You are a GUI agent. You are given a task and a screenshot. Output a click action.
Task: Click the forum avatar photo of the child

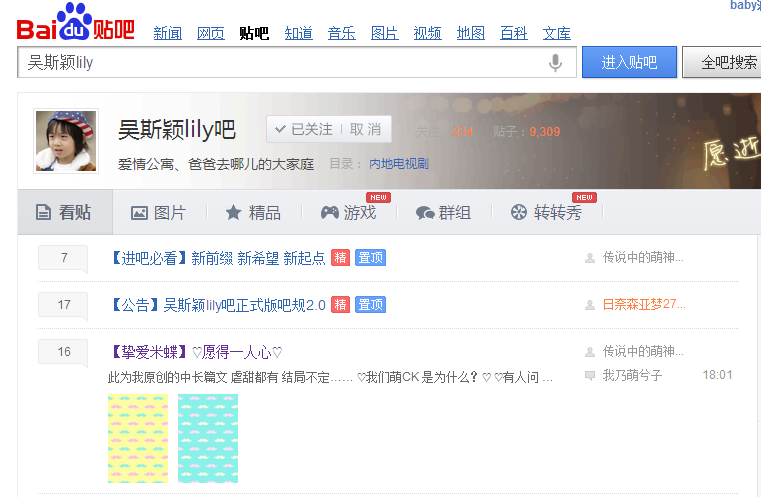click(66, 141)
